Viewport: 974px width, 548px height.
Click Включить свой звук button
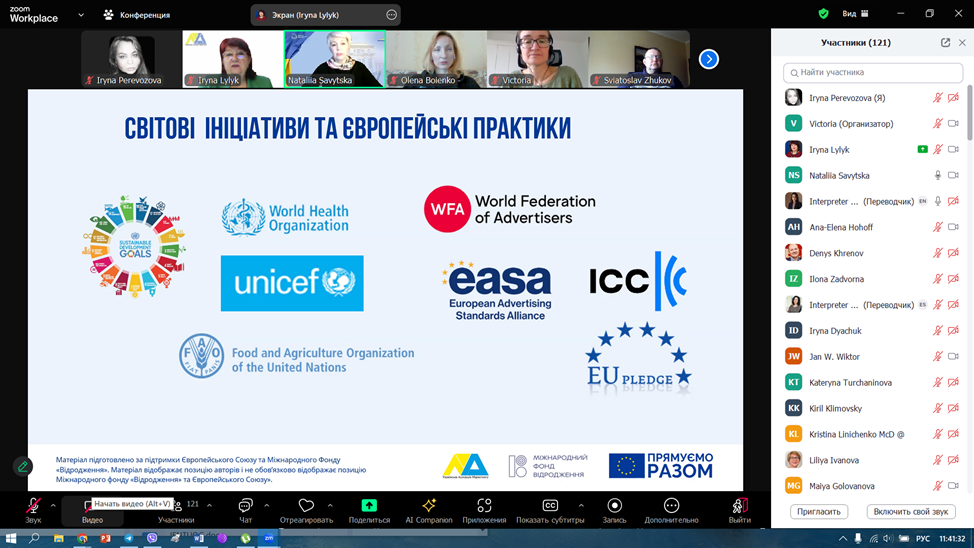(x=911, y=511)
